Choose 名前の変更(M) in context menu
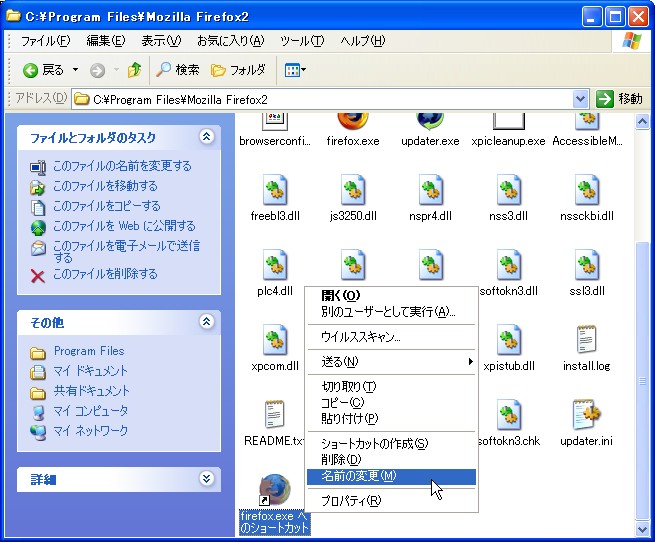The image size is (655, 542). tap(391, 476)
